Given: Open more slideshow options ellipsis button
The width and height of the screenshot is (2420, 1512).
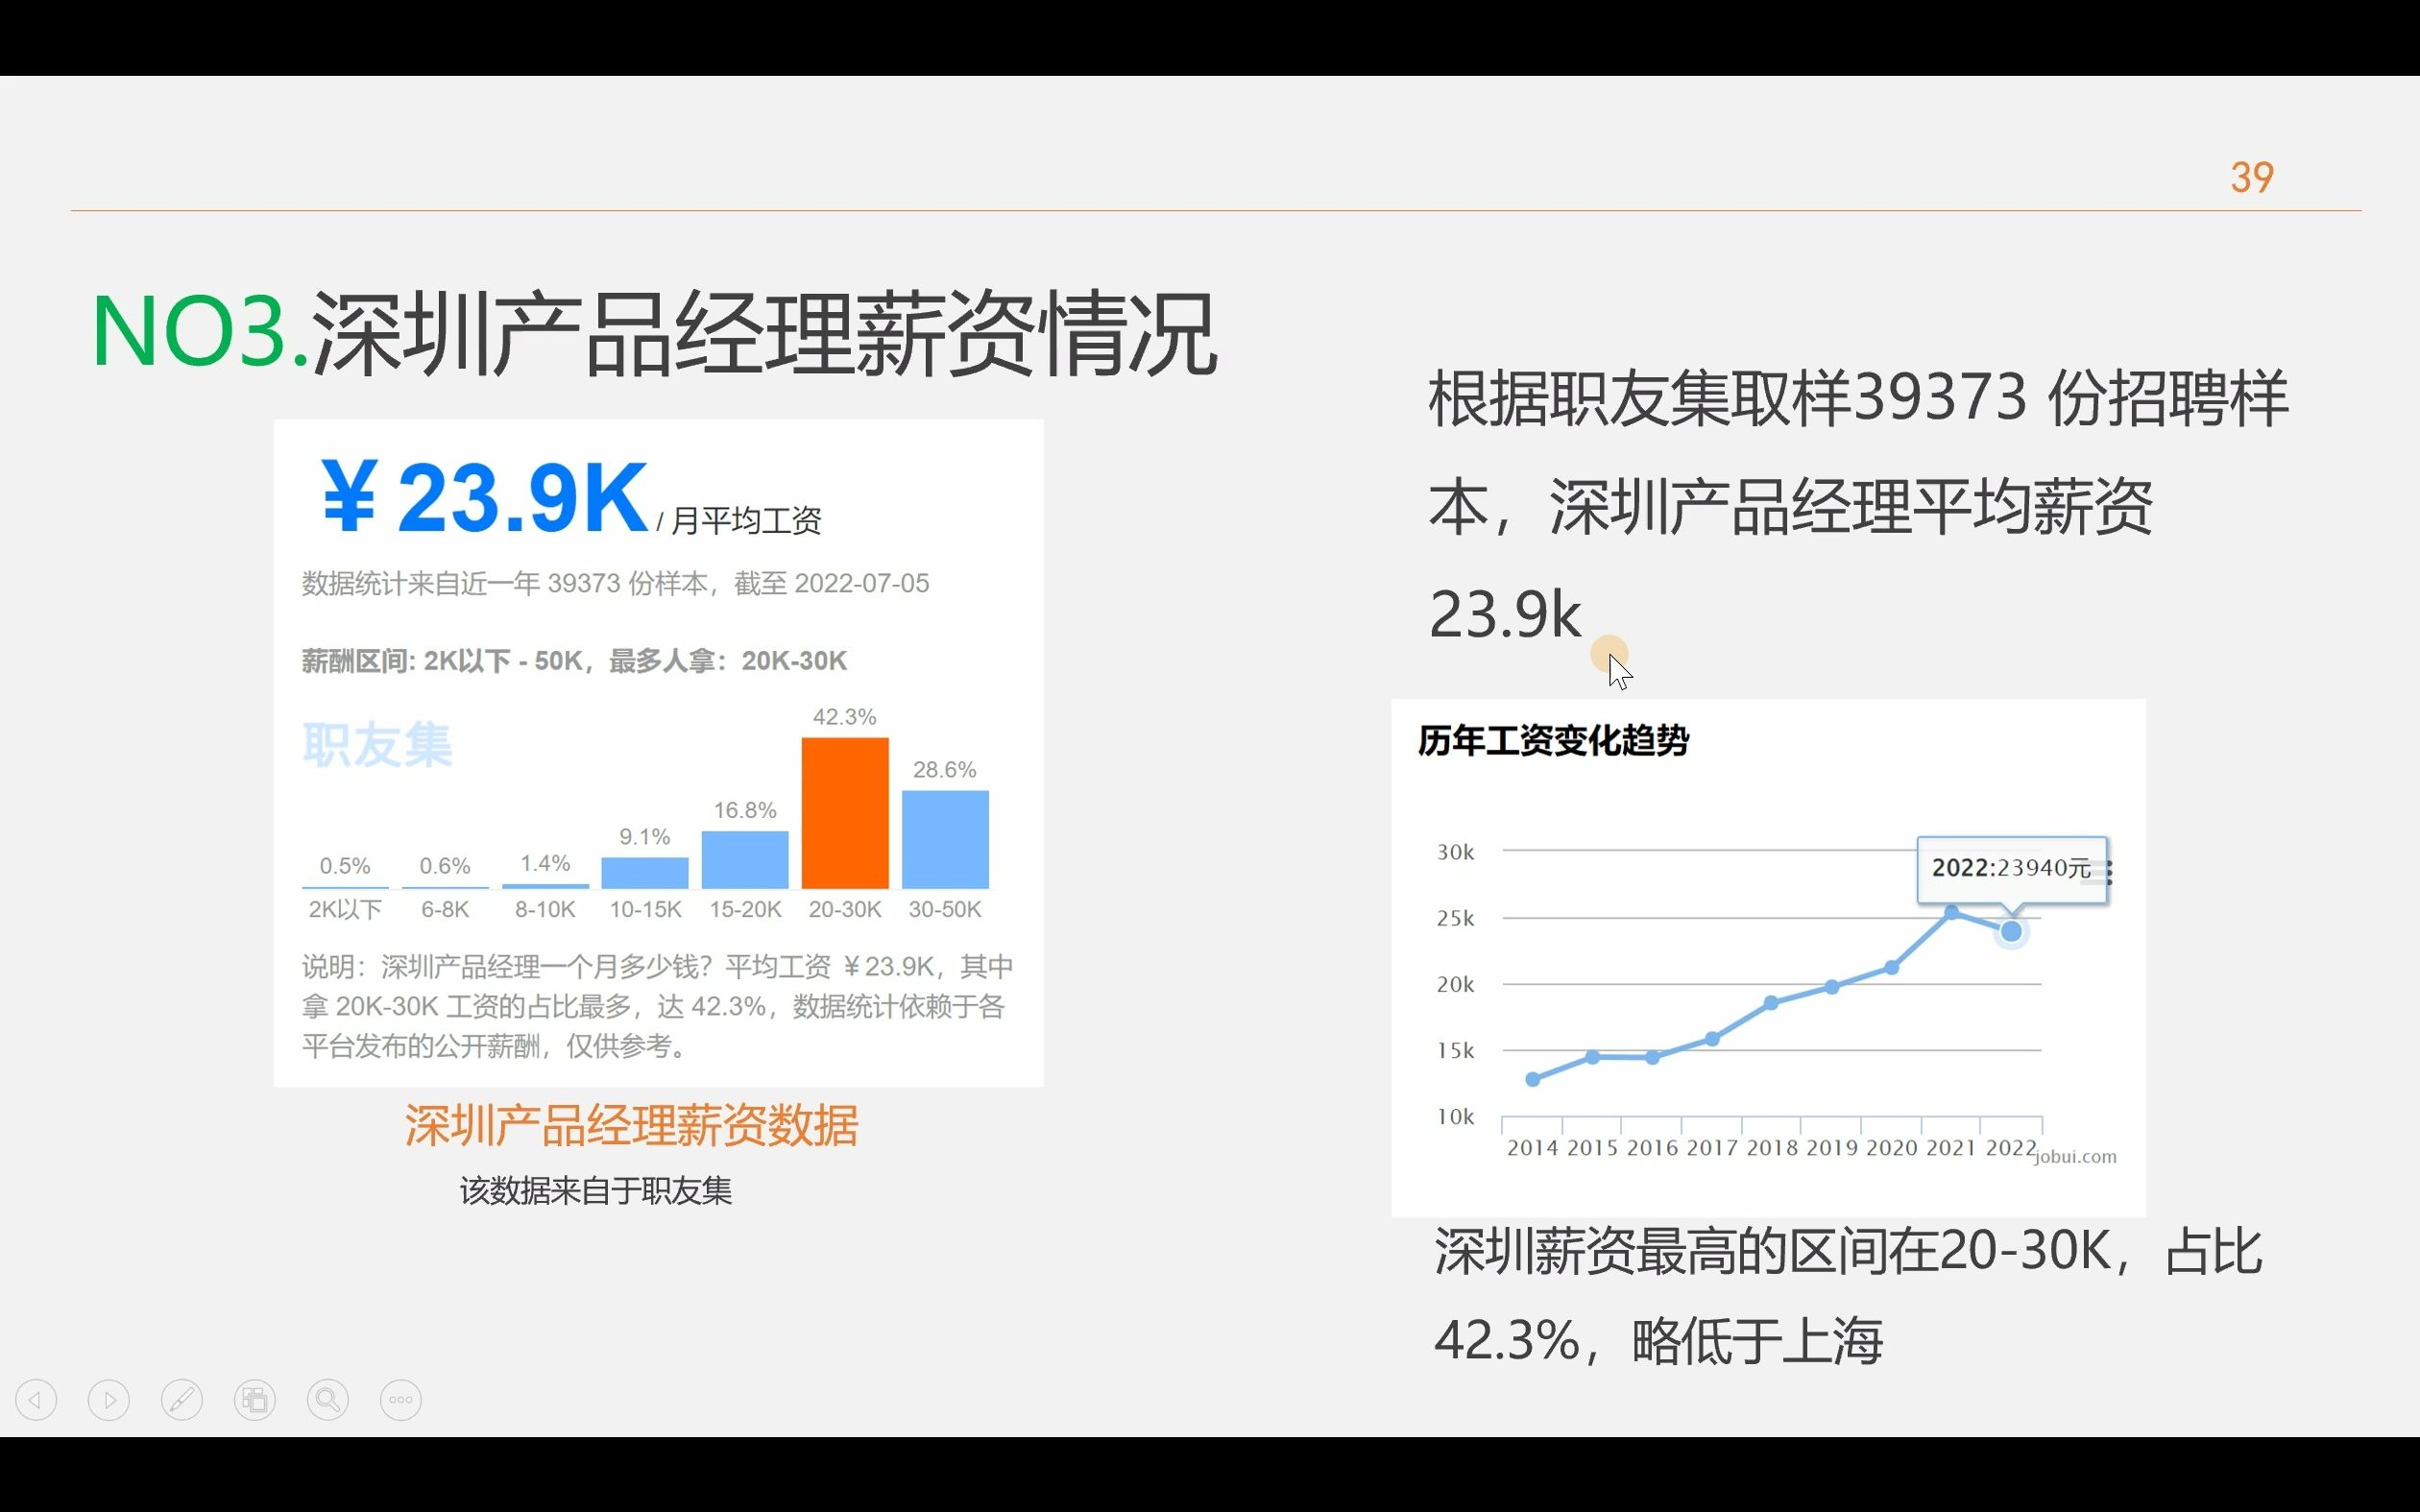Looking at the screenshot, I should point(401,1399).
